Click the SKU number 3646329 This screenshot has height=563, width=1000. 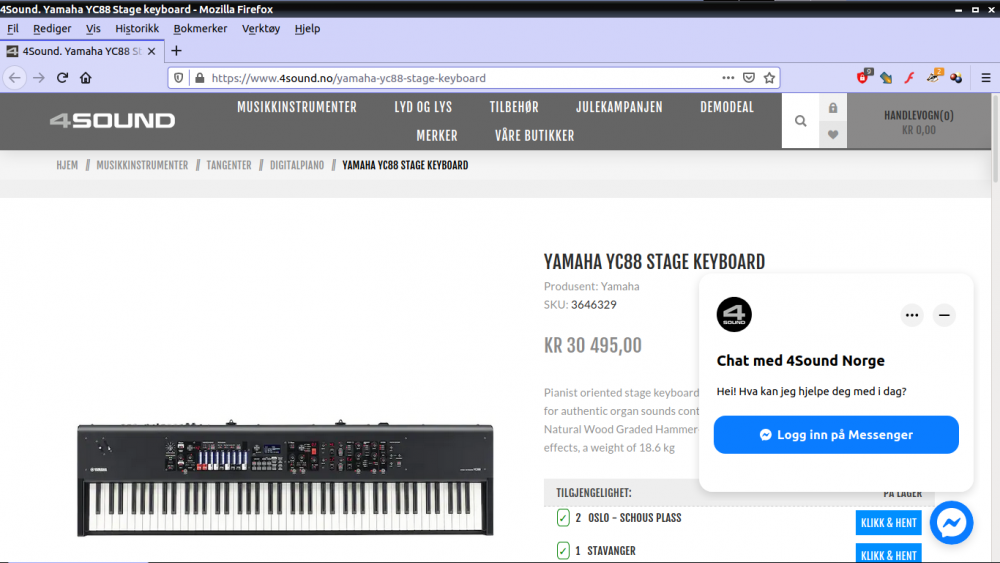tap(594, 305)
